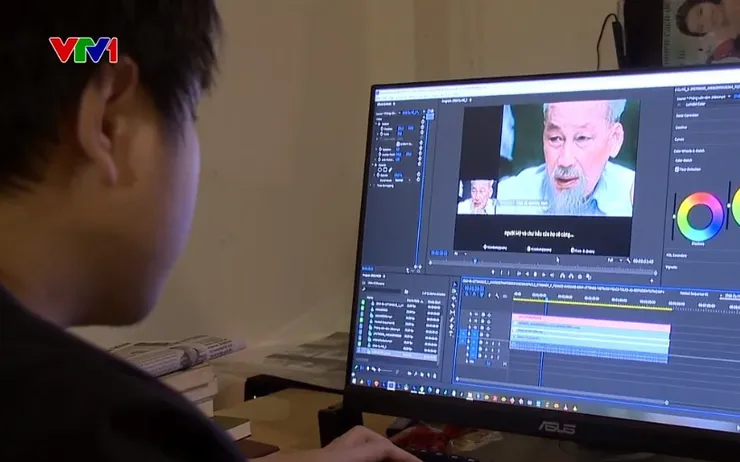Open Program monitor settings wrench

(x=628, y=260)
